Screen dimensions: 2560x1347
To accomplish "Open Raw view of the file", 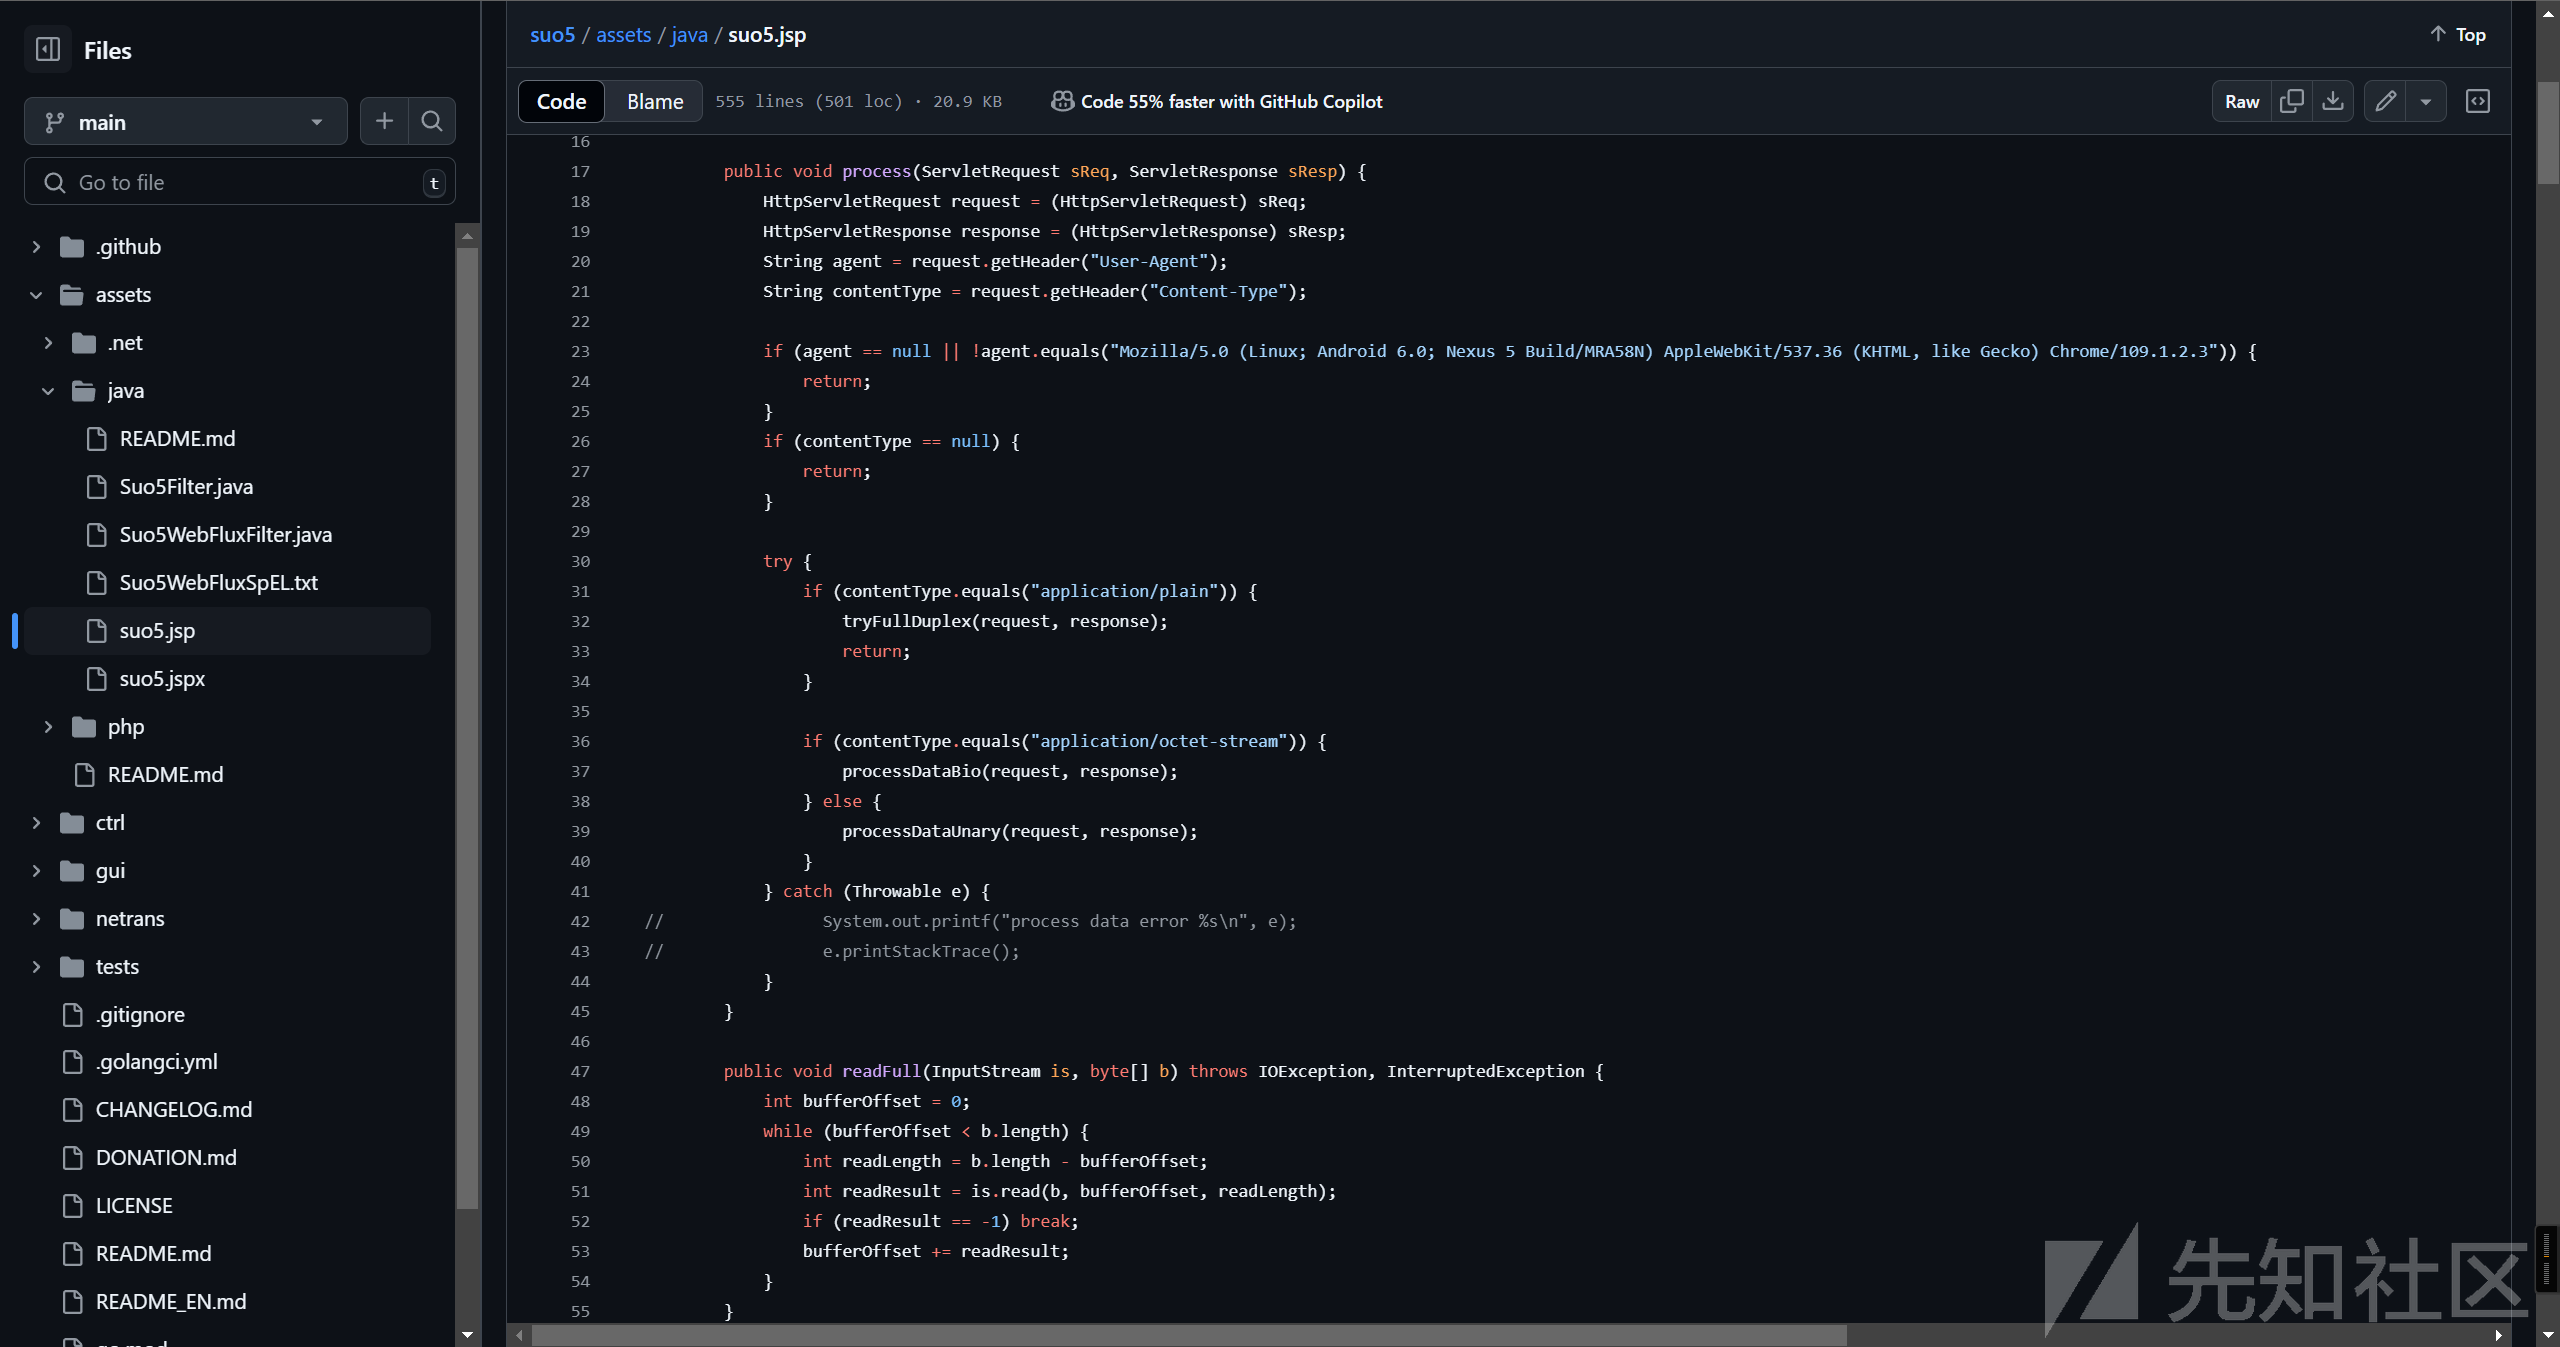I will click(x=2242, y=101).
